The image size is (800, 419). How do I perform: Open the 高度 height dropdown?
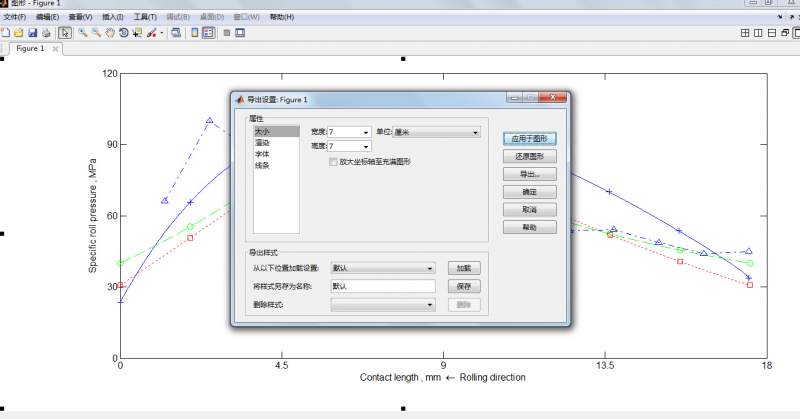[x=366, y=146]
